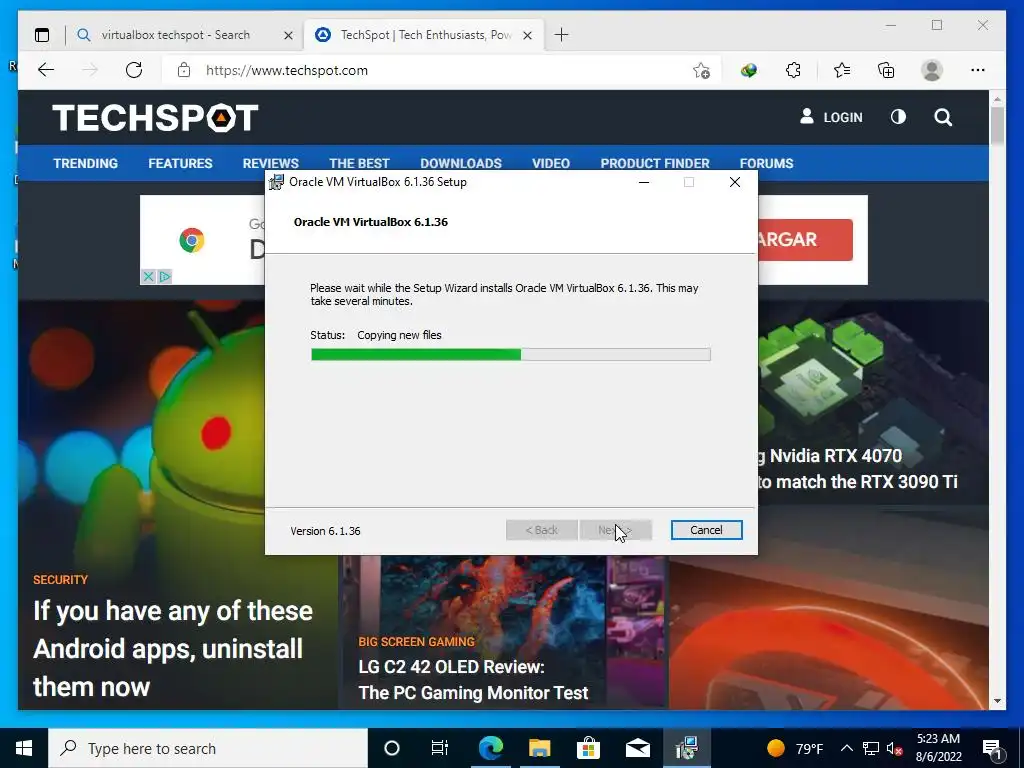Open the Nvidia RTX 4070 article headline
Screen dimensions: 1024x768
tap(857, 469)
